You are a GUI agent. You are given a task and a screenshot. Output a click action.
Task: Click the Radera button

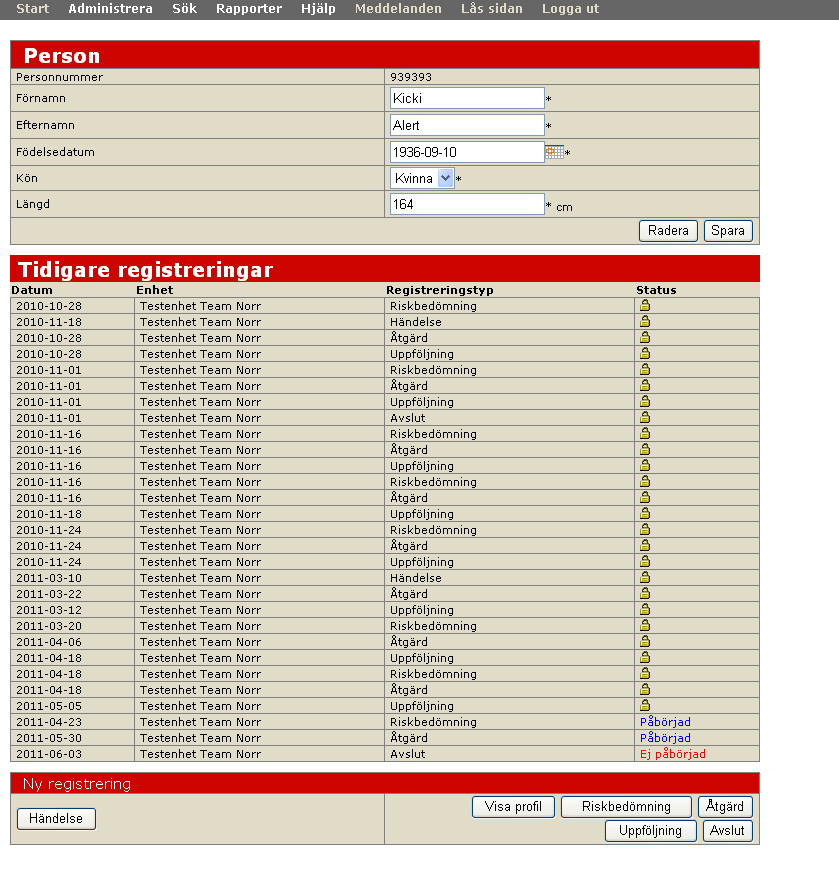coord(668,231)
